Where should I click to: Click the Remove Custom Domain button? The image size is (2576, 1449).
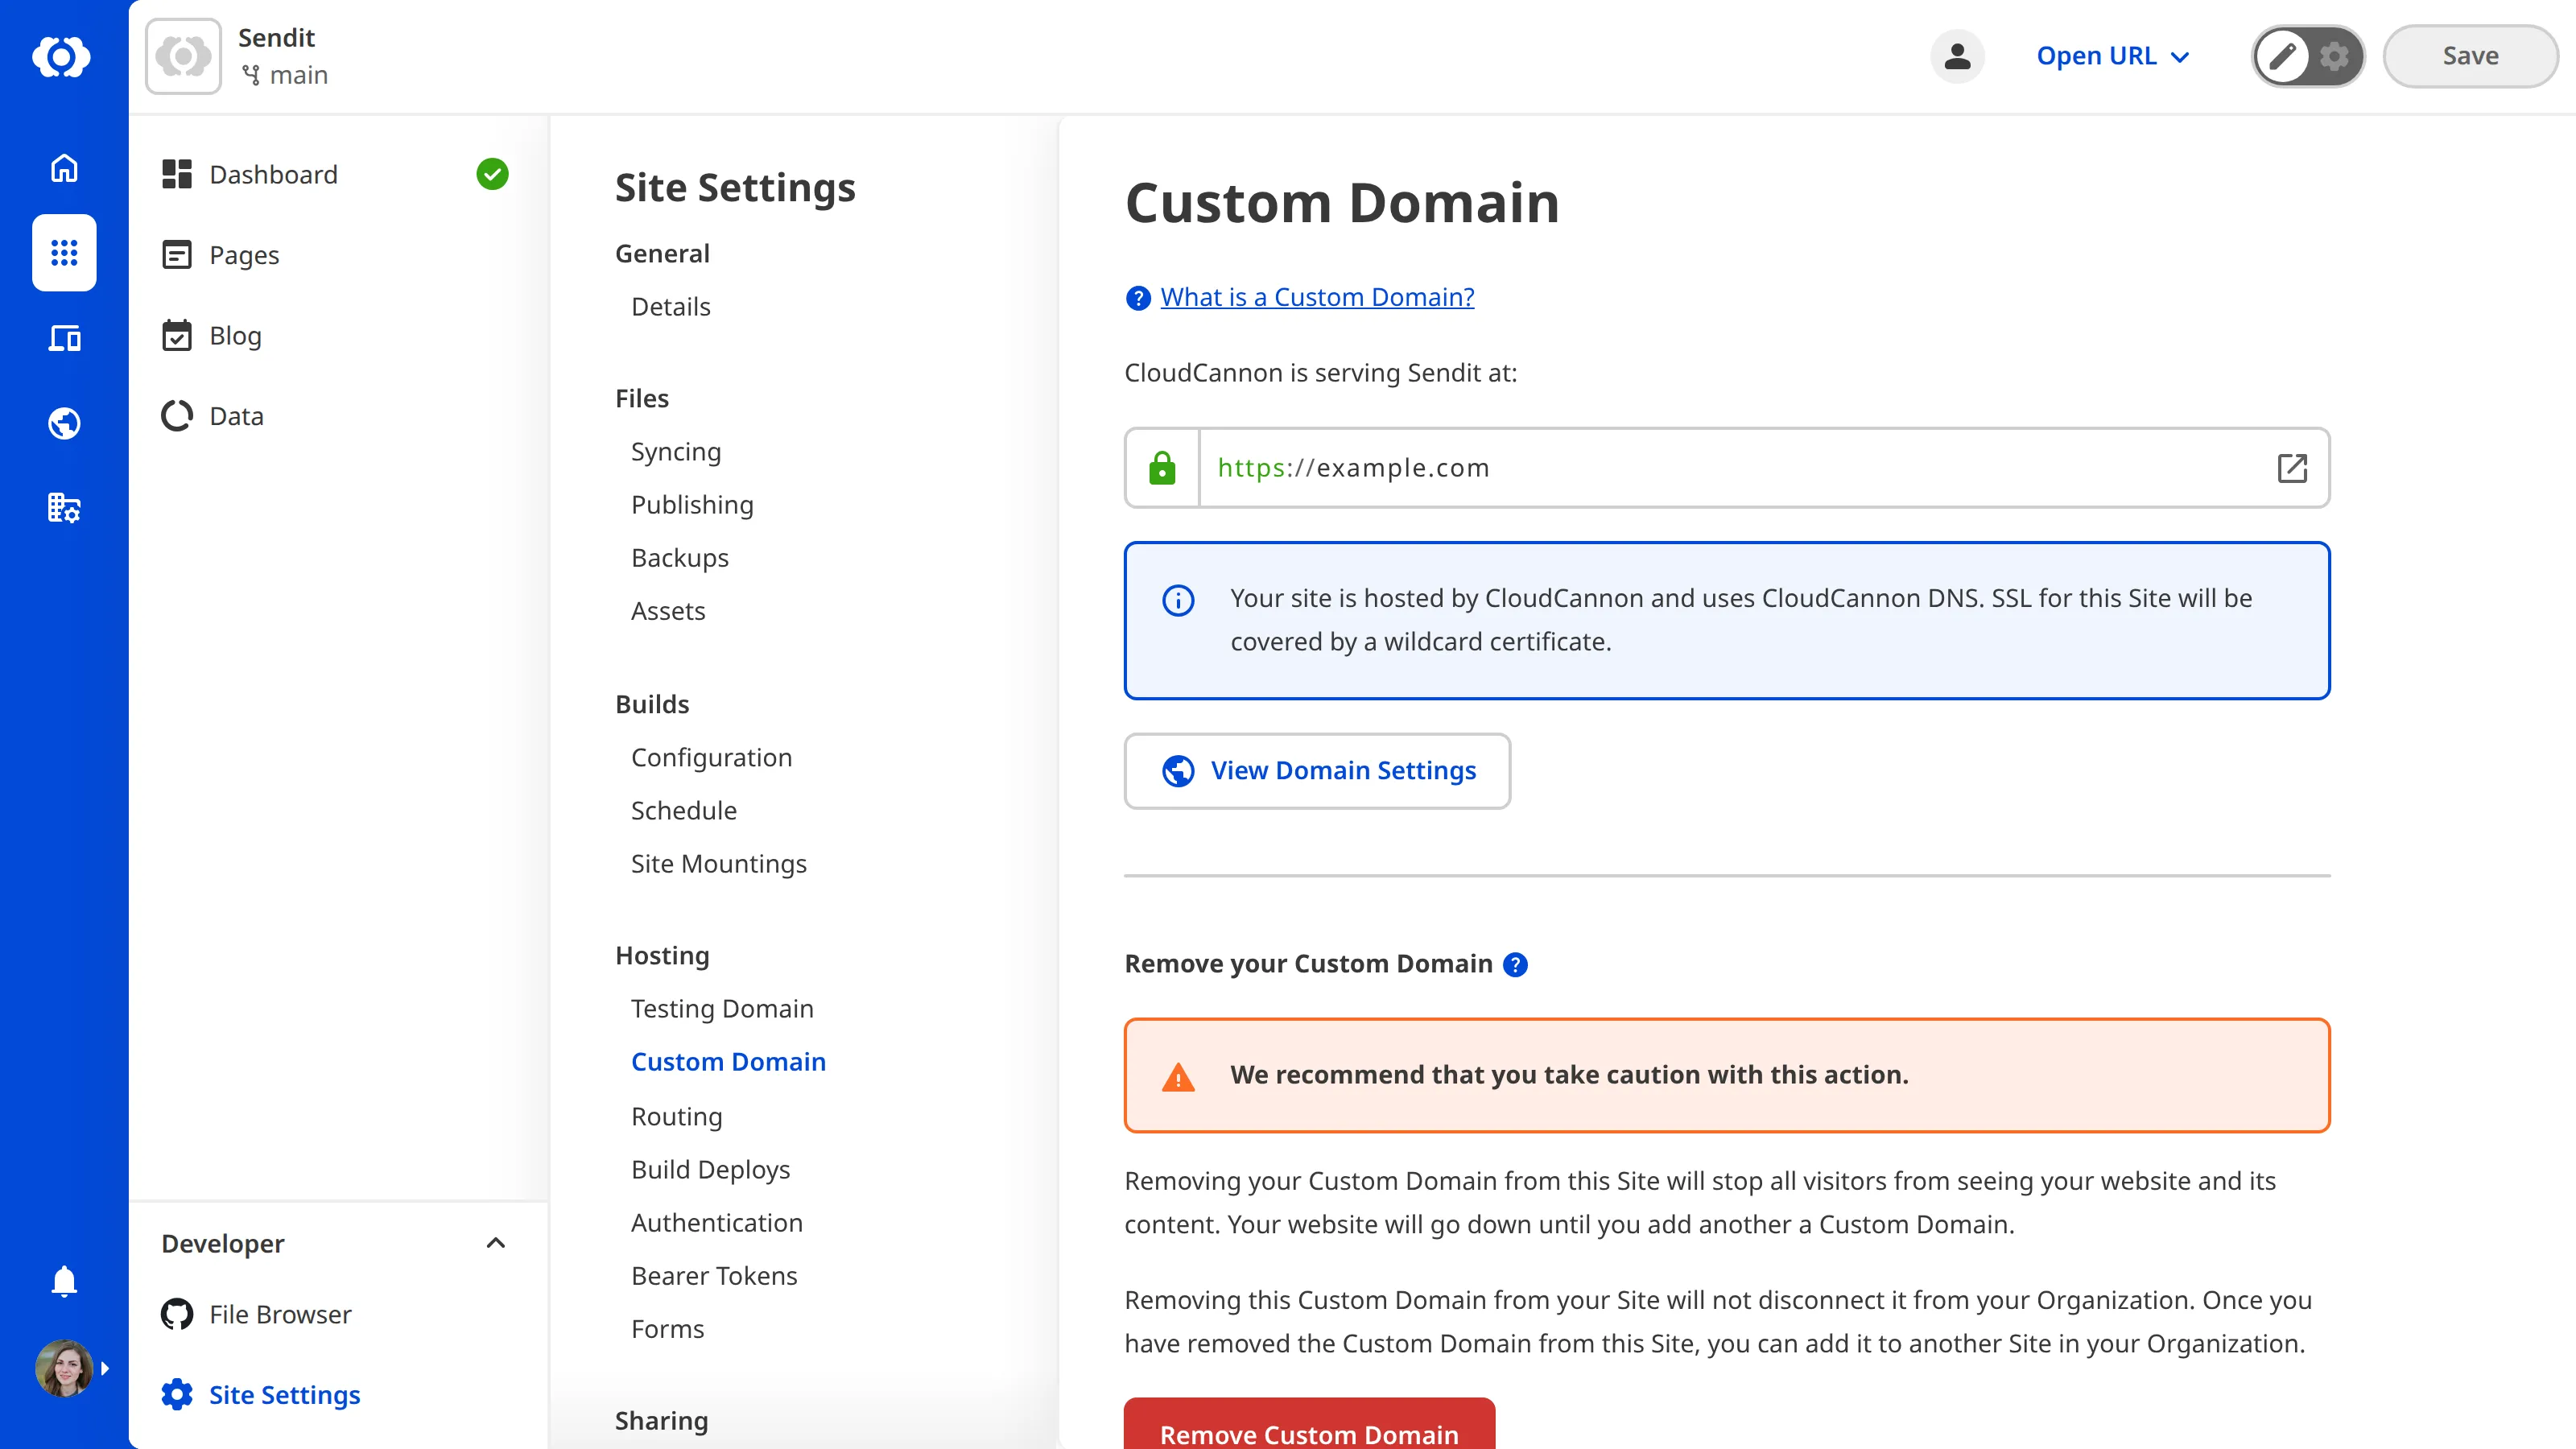coord(1308,1432)
